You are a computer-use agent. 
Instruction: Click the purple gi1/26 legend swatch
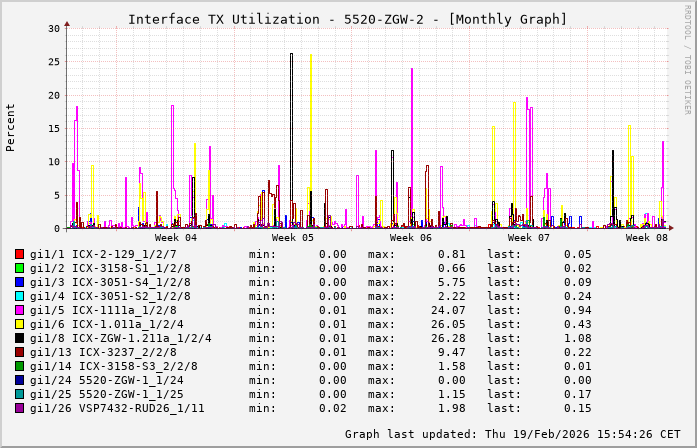(20, 408)
